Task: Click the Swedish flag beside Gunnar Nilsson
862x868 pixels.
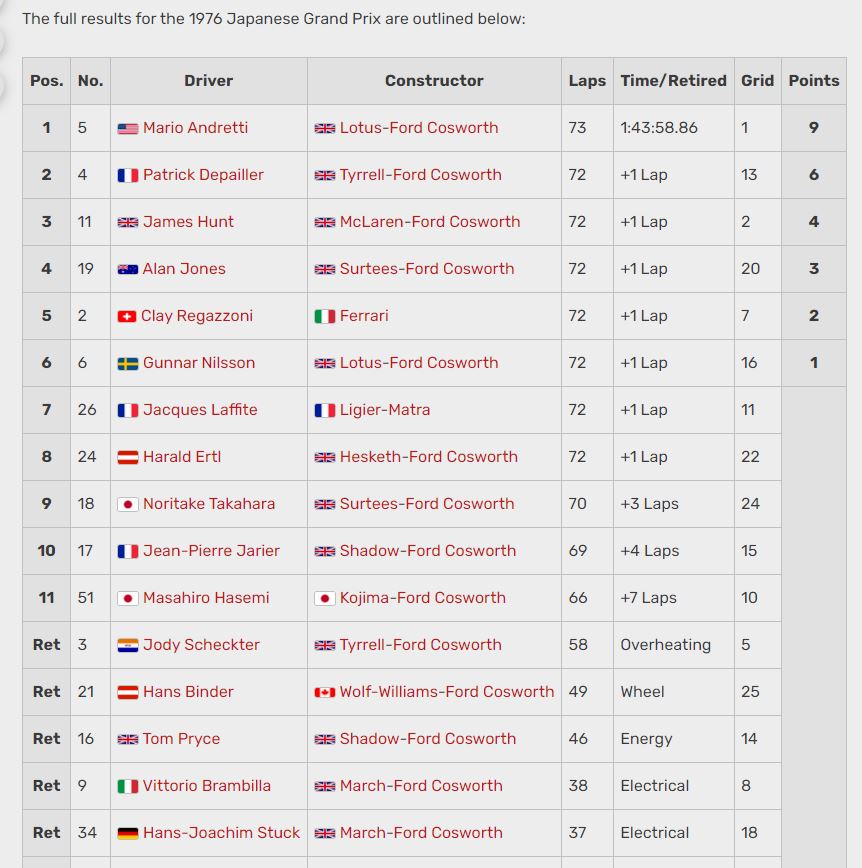Action: (x=127, y=364)
